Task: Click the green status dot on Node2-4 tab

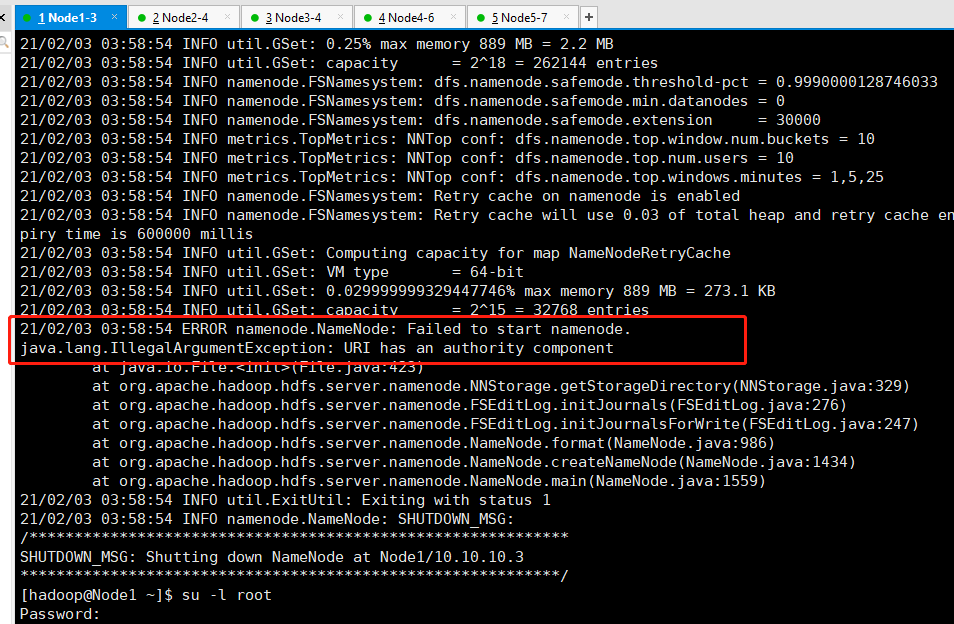Action: click(x=142, y=18)
